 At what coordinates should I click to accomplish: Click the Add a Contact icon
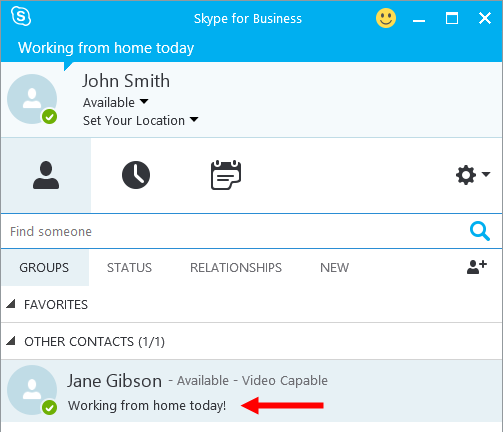click(477, 267)
